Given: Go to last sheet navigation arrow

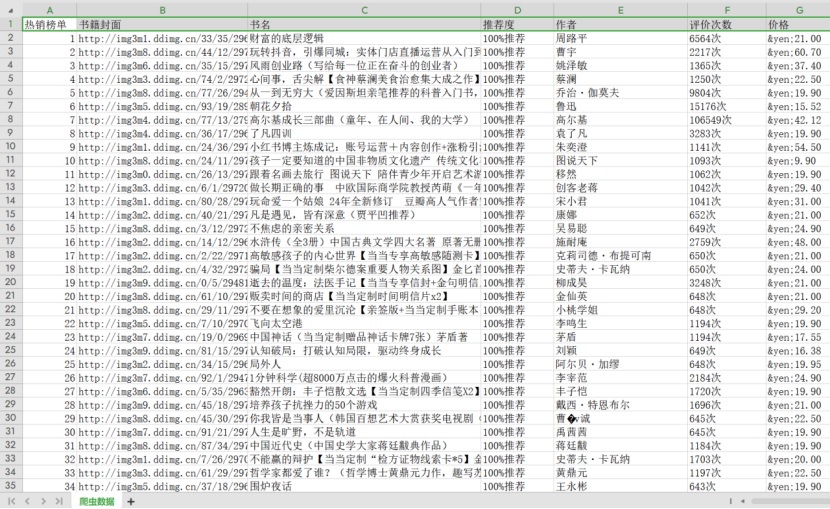Looking at the screenshot, I should (x=59, y=501).
